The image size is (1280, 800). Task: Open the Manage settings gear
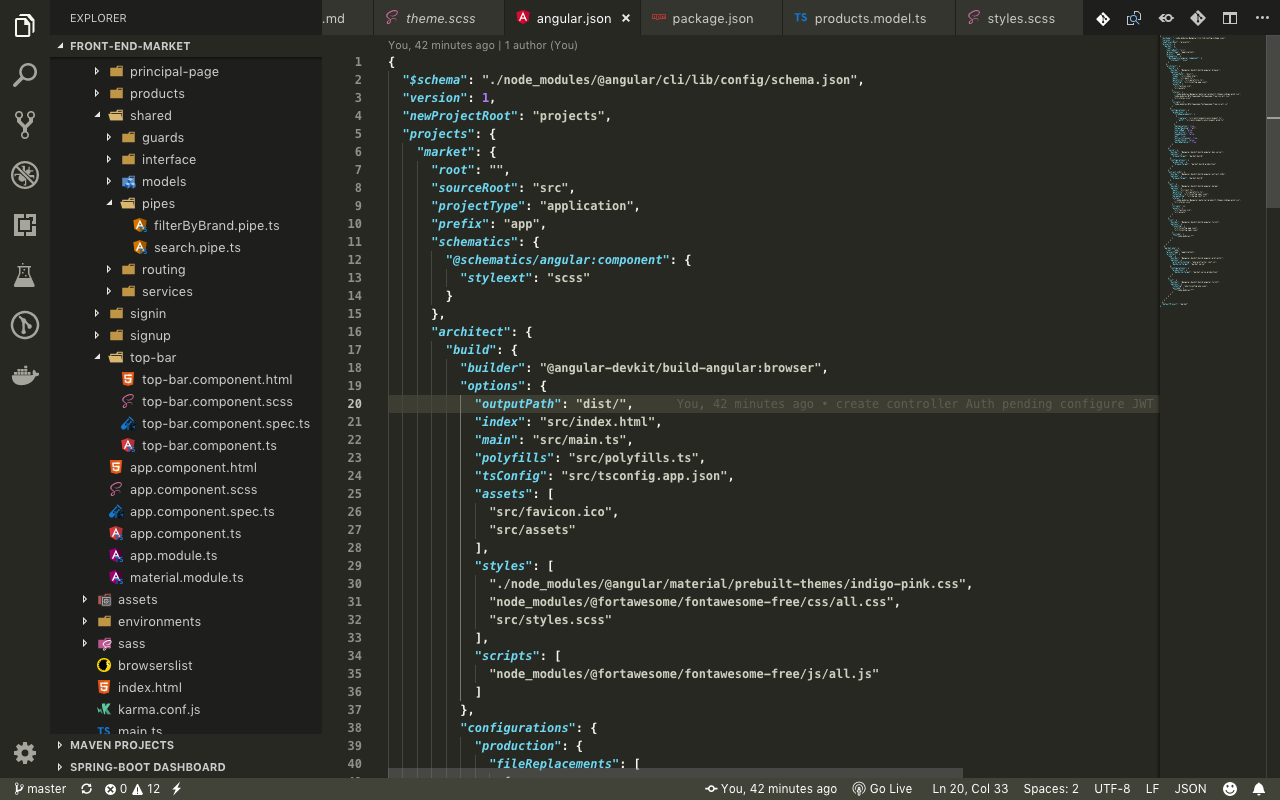click(x=24, y=752)
